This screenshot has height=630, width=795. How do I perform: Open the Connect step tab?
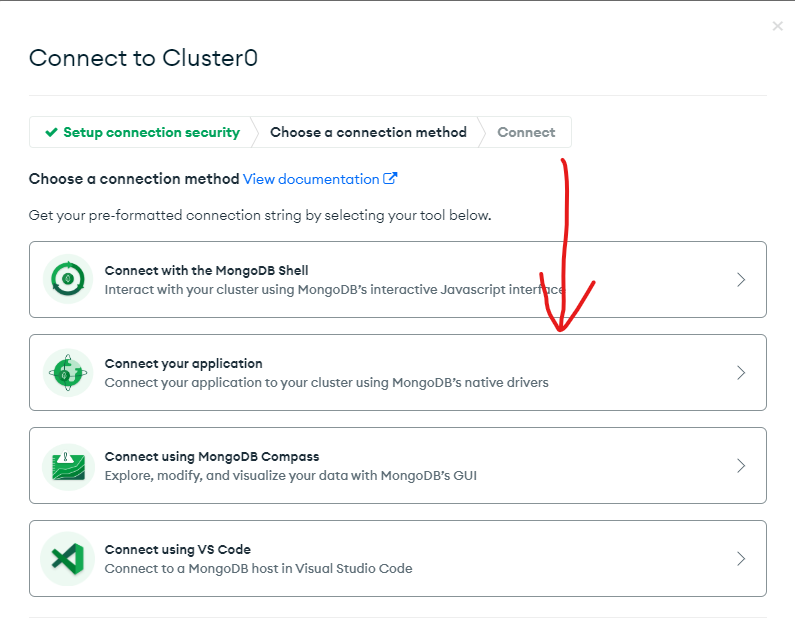(x=526, y=132)
